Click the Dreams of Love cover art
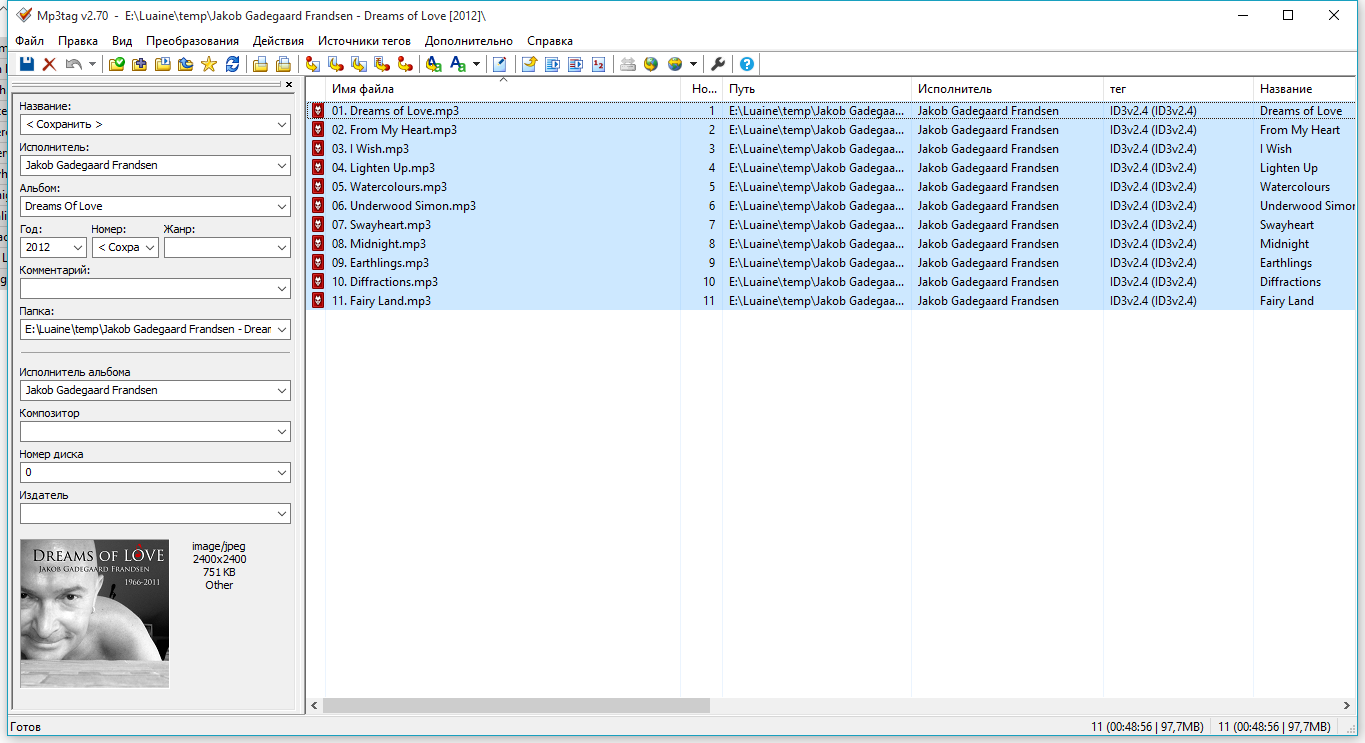The width and height of the screenshot is (1365, 743). point(95,613)
